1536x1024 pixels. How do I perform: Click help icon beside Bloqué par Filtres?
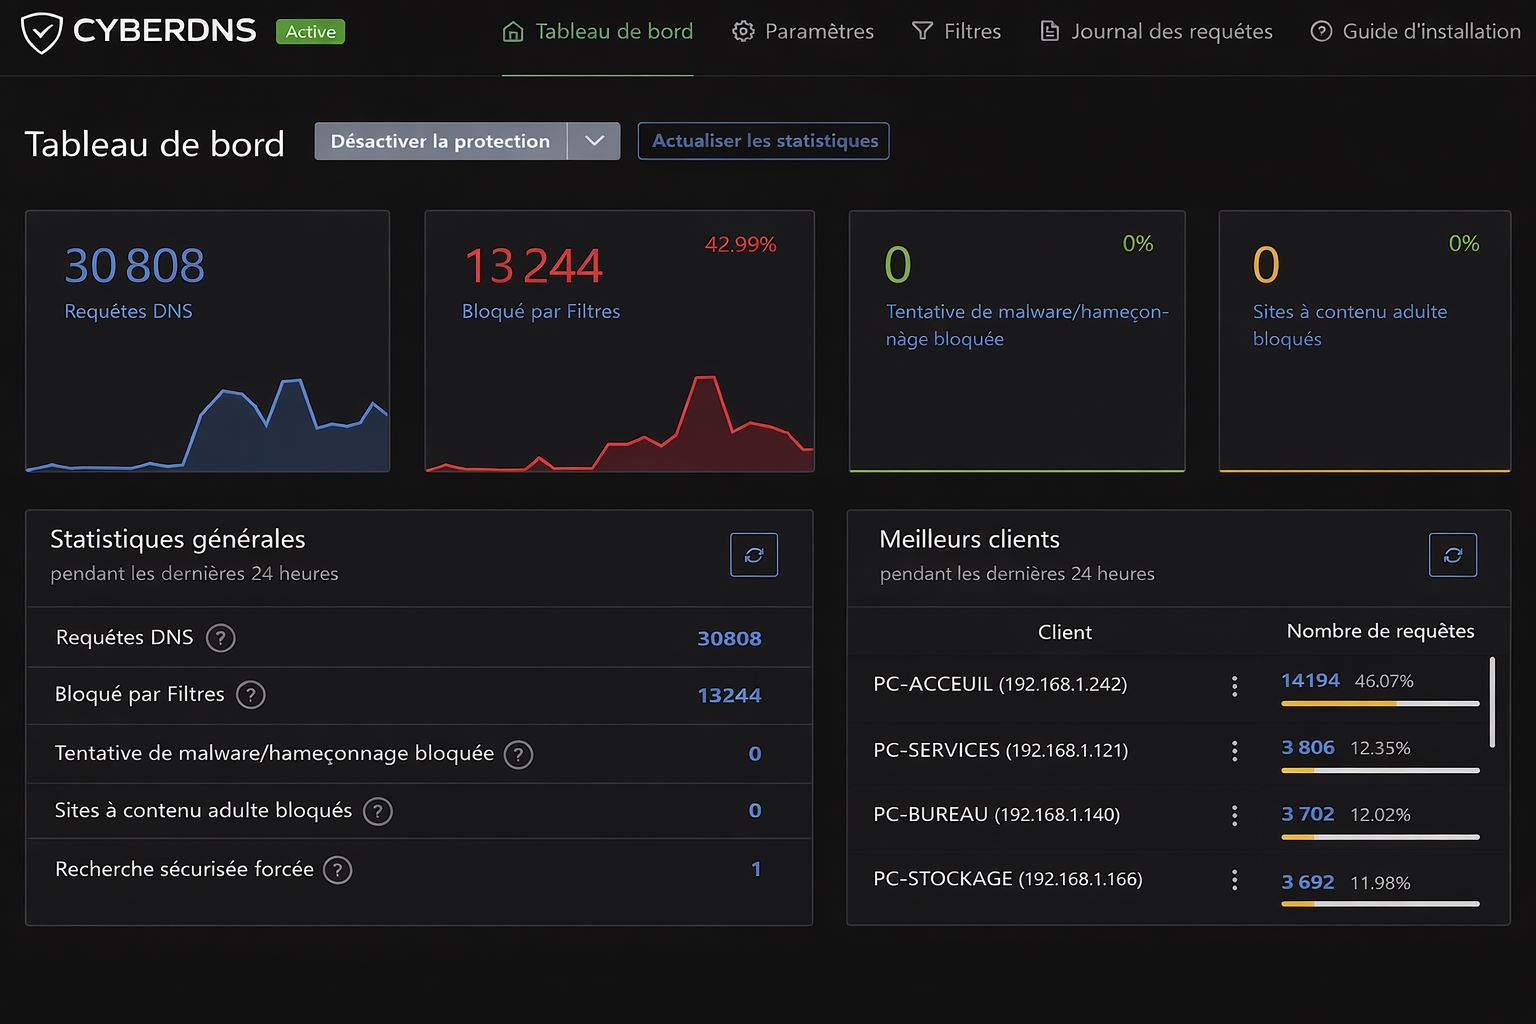point(250,695)
